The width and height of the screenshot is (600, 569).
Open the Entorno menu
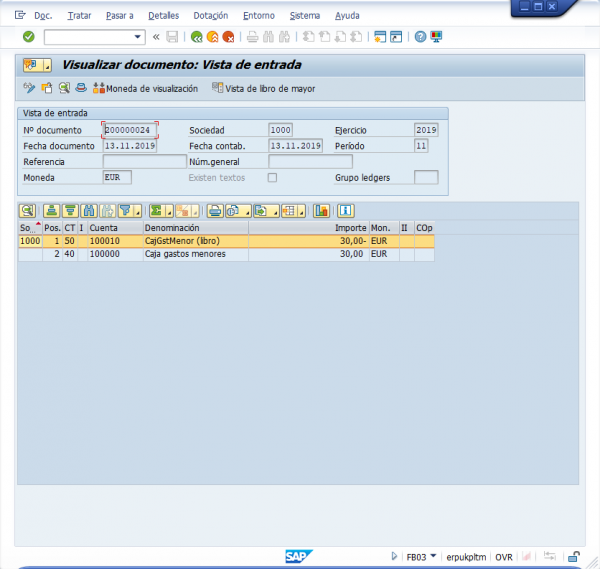[x=259, y=16]
